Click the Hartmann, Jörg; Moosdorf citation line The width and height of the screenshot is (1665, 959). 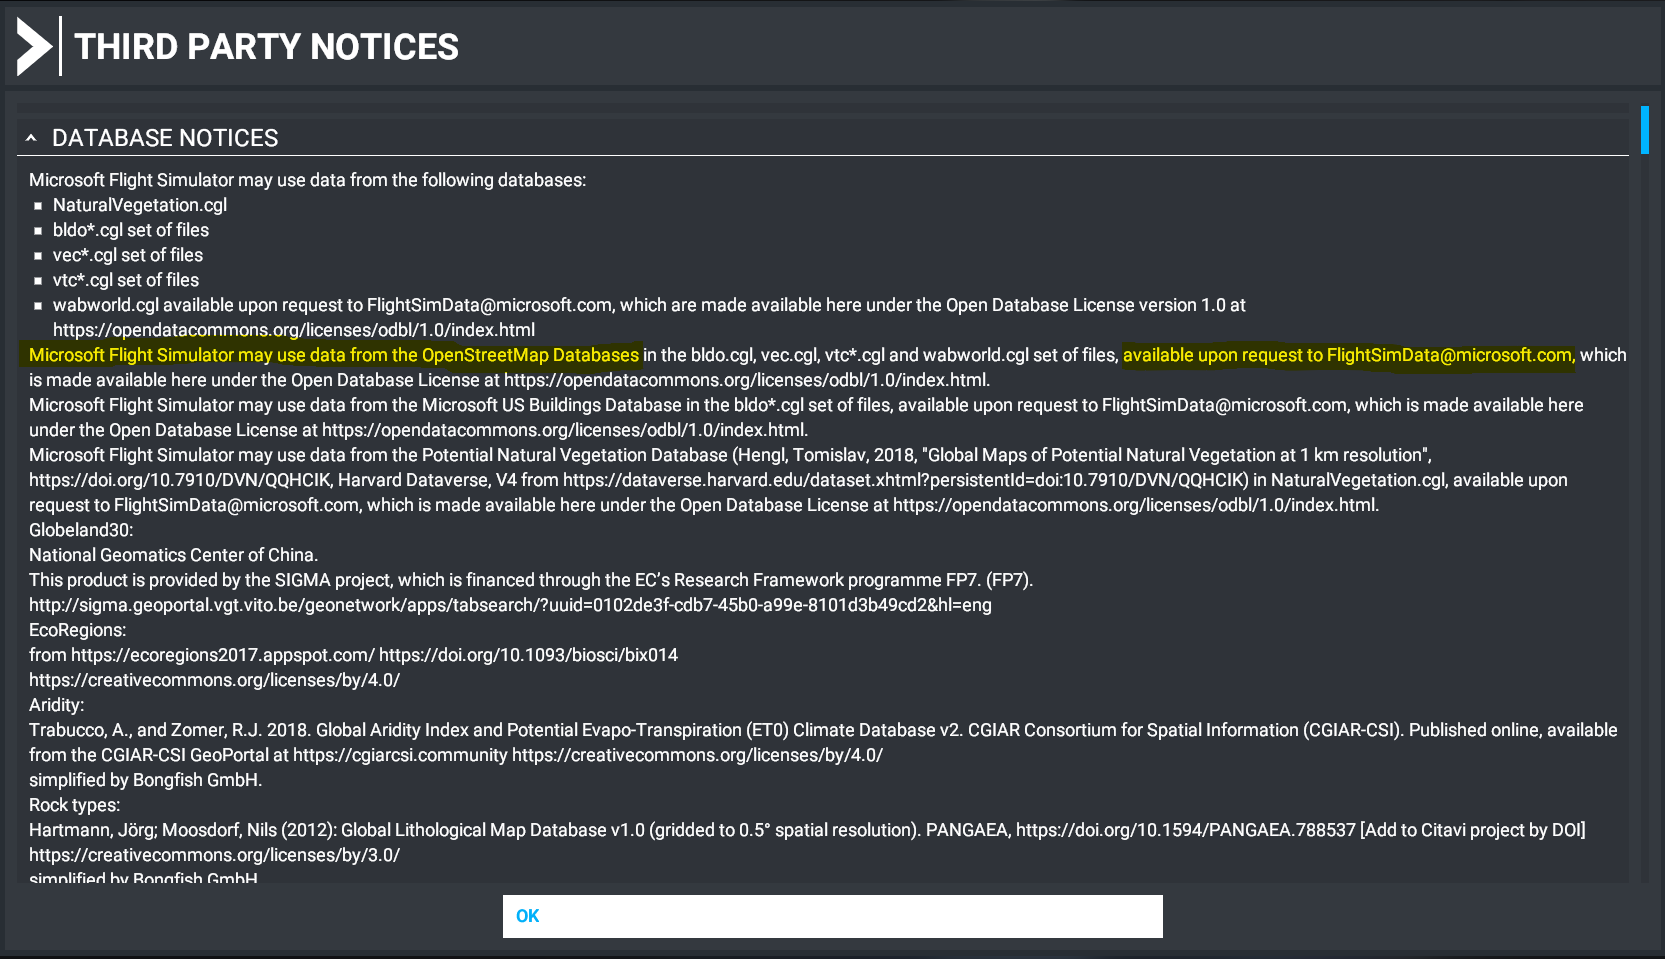coord(807,830)
